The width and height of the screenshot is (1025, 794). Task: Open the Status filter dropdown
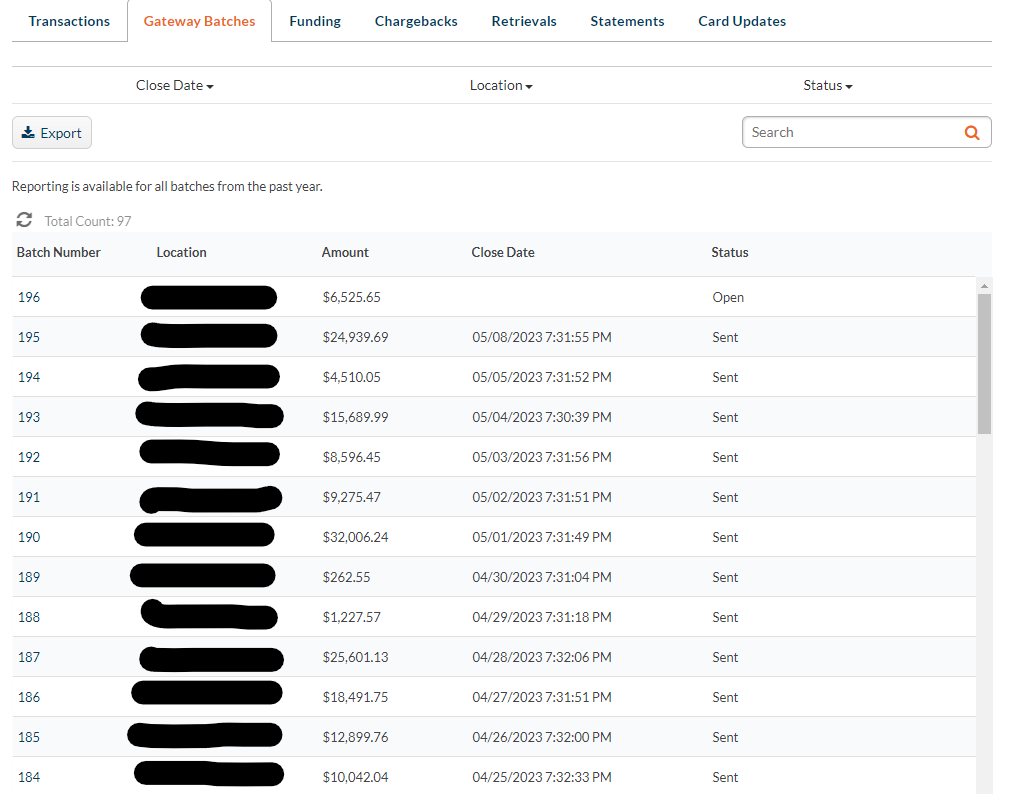click(828, 86)
